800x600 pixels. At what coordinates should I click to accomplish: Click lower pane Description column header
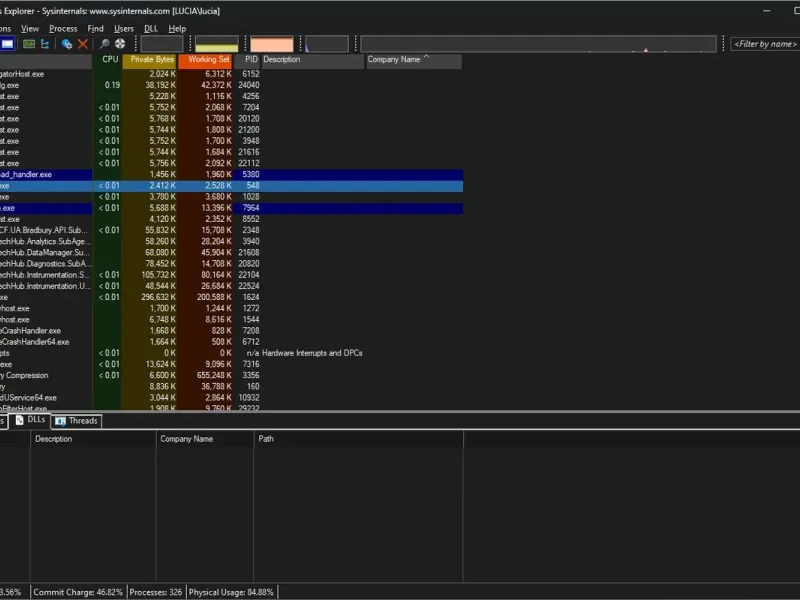click(x=93, y=439)
